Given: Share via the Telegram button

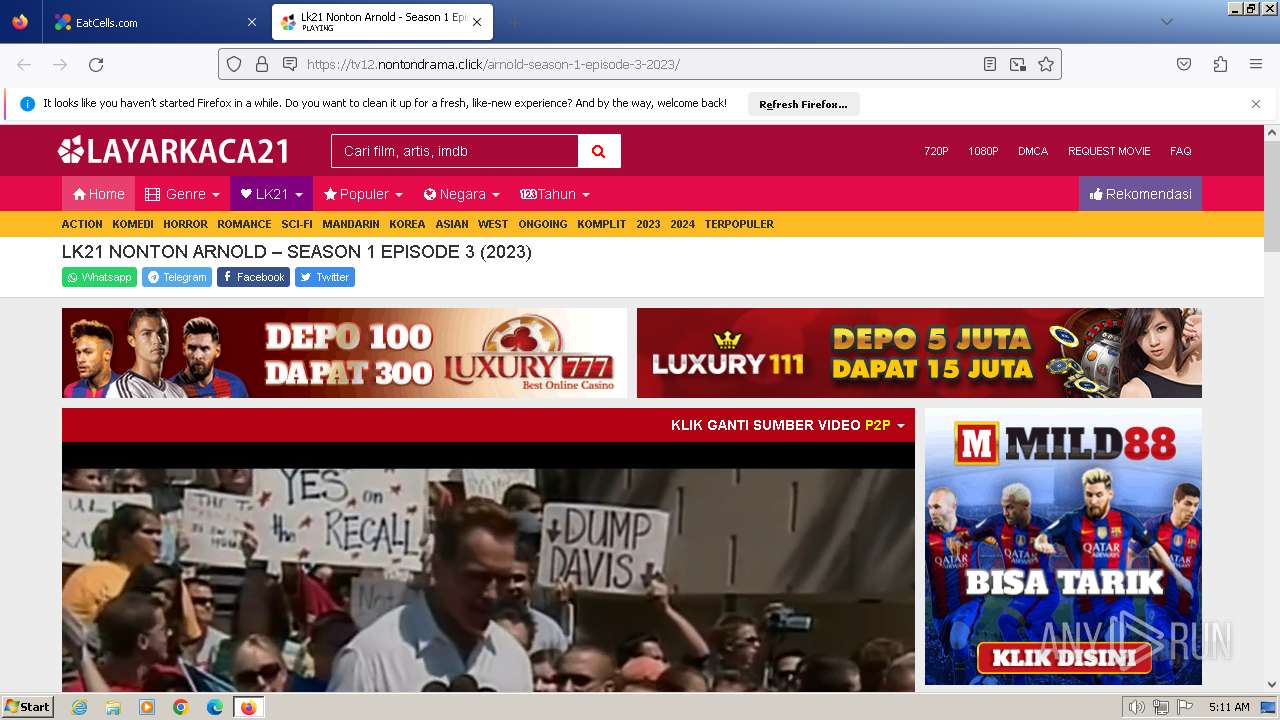Looking at the screenshot, I should [x=177, y=277].
